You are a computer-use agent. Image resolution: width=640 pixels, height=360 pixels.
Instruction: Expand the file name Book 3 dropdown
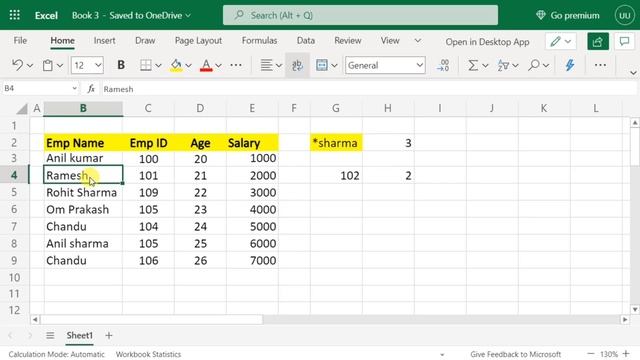pyautogui.click(x=188, y=16)
